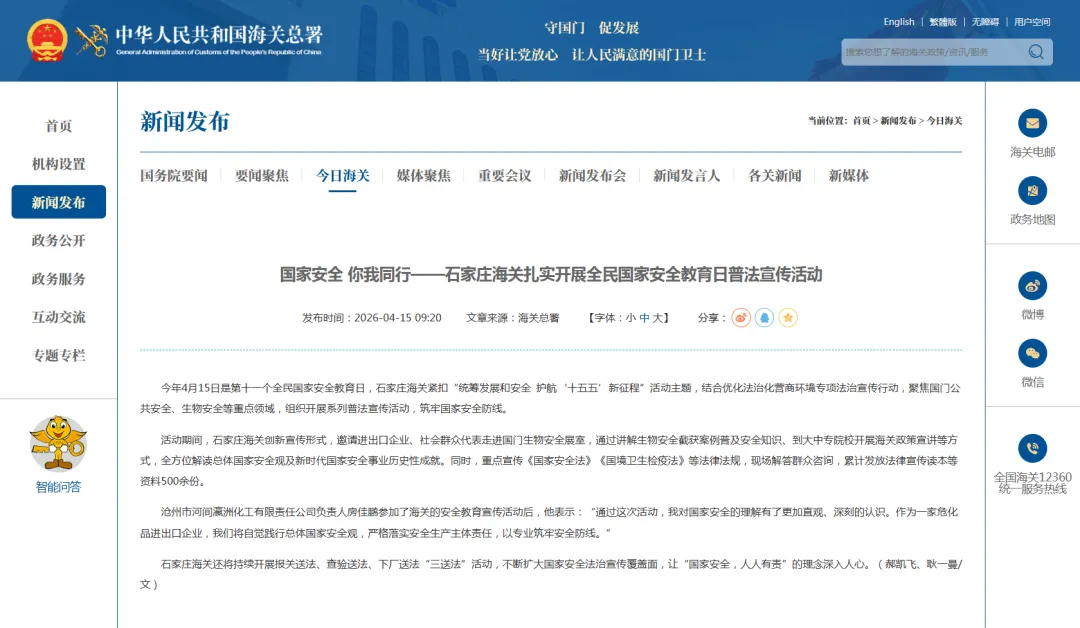Switch to the 新闻发言人 tab

coord(687,176)
